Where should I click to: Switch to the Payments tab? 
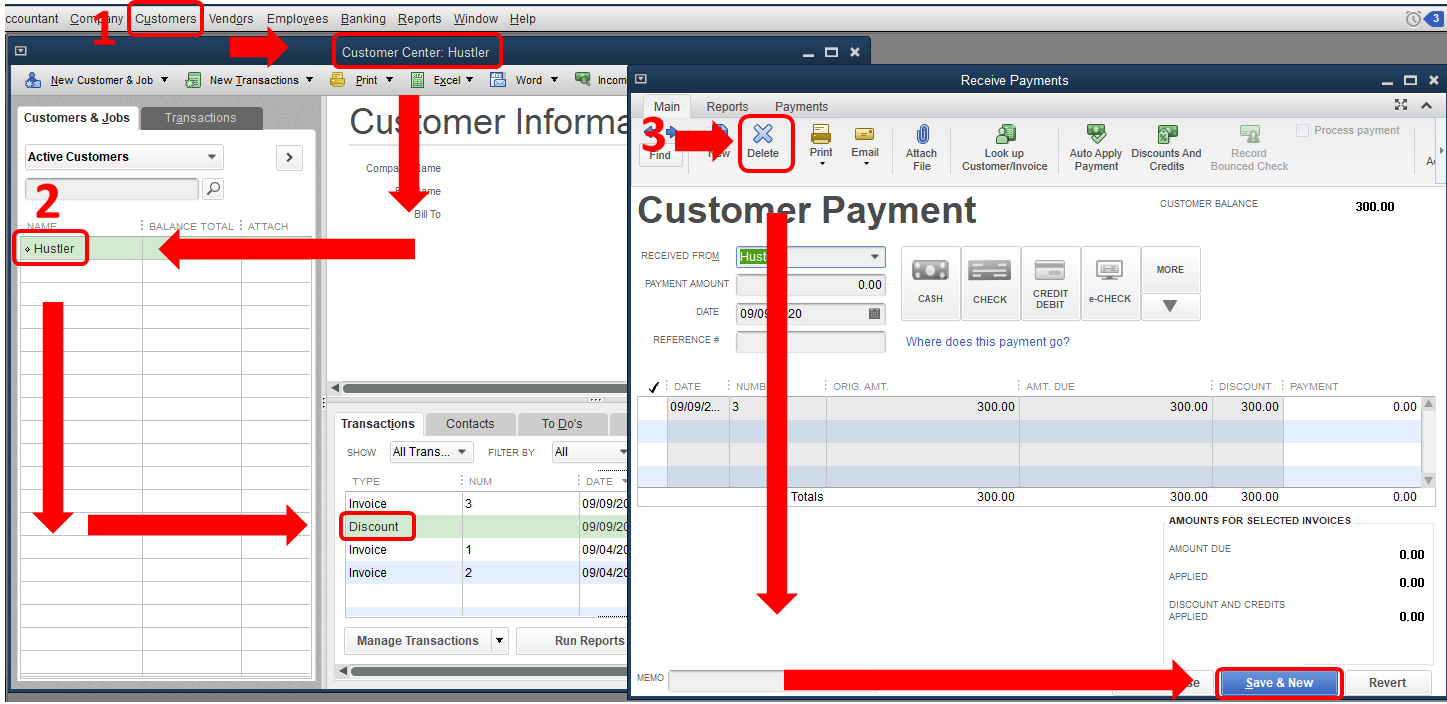click(x=800, y=106)
